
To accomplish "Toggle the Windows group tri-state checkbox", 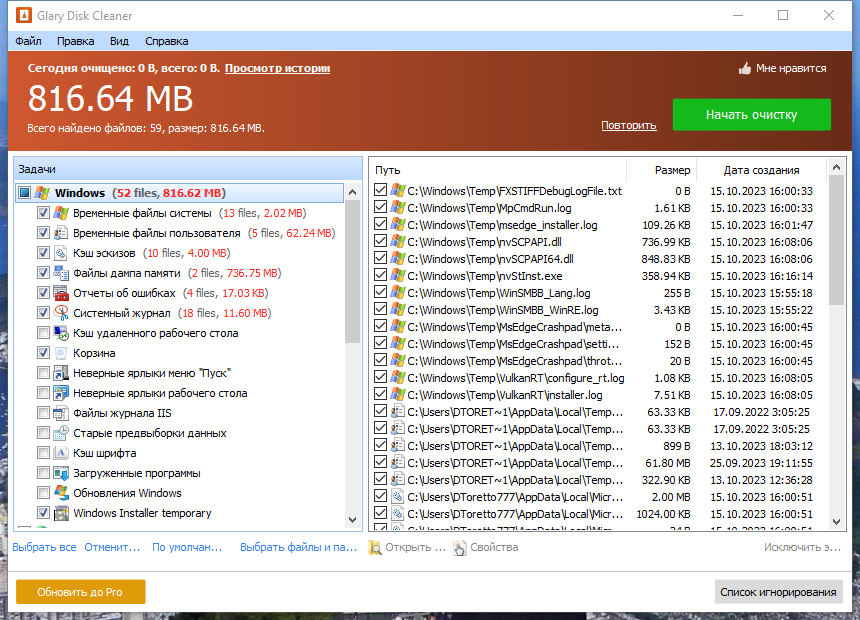I will click(x=24, y=193).
